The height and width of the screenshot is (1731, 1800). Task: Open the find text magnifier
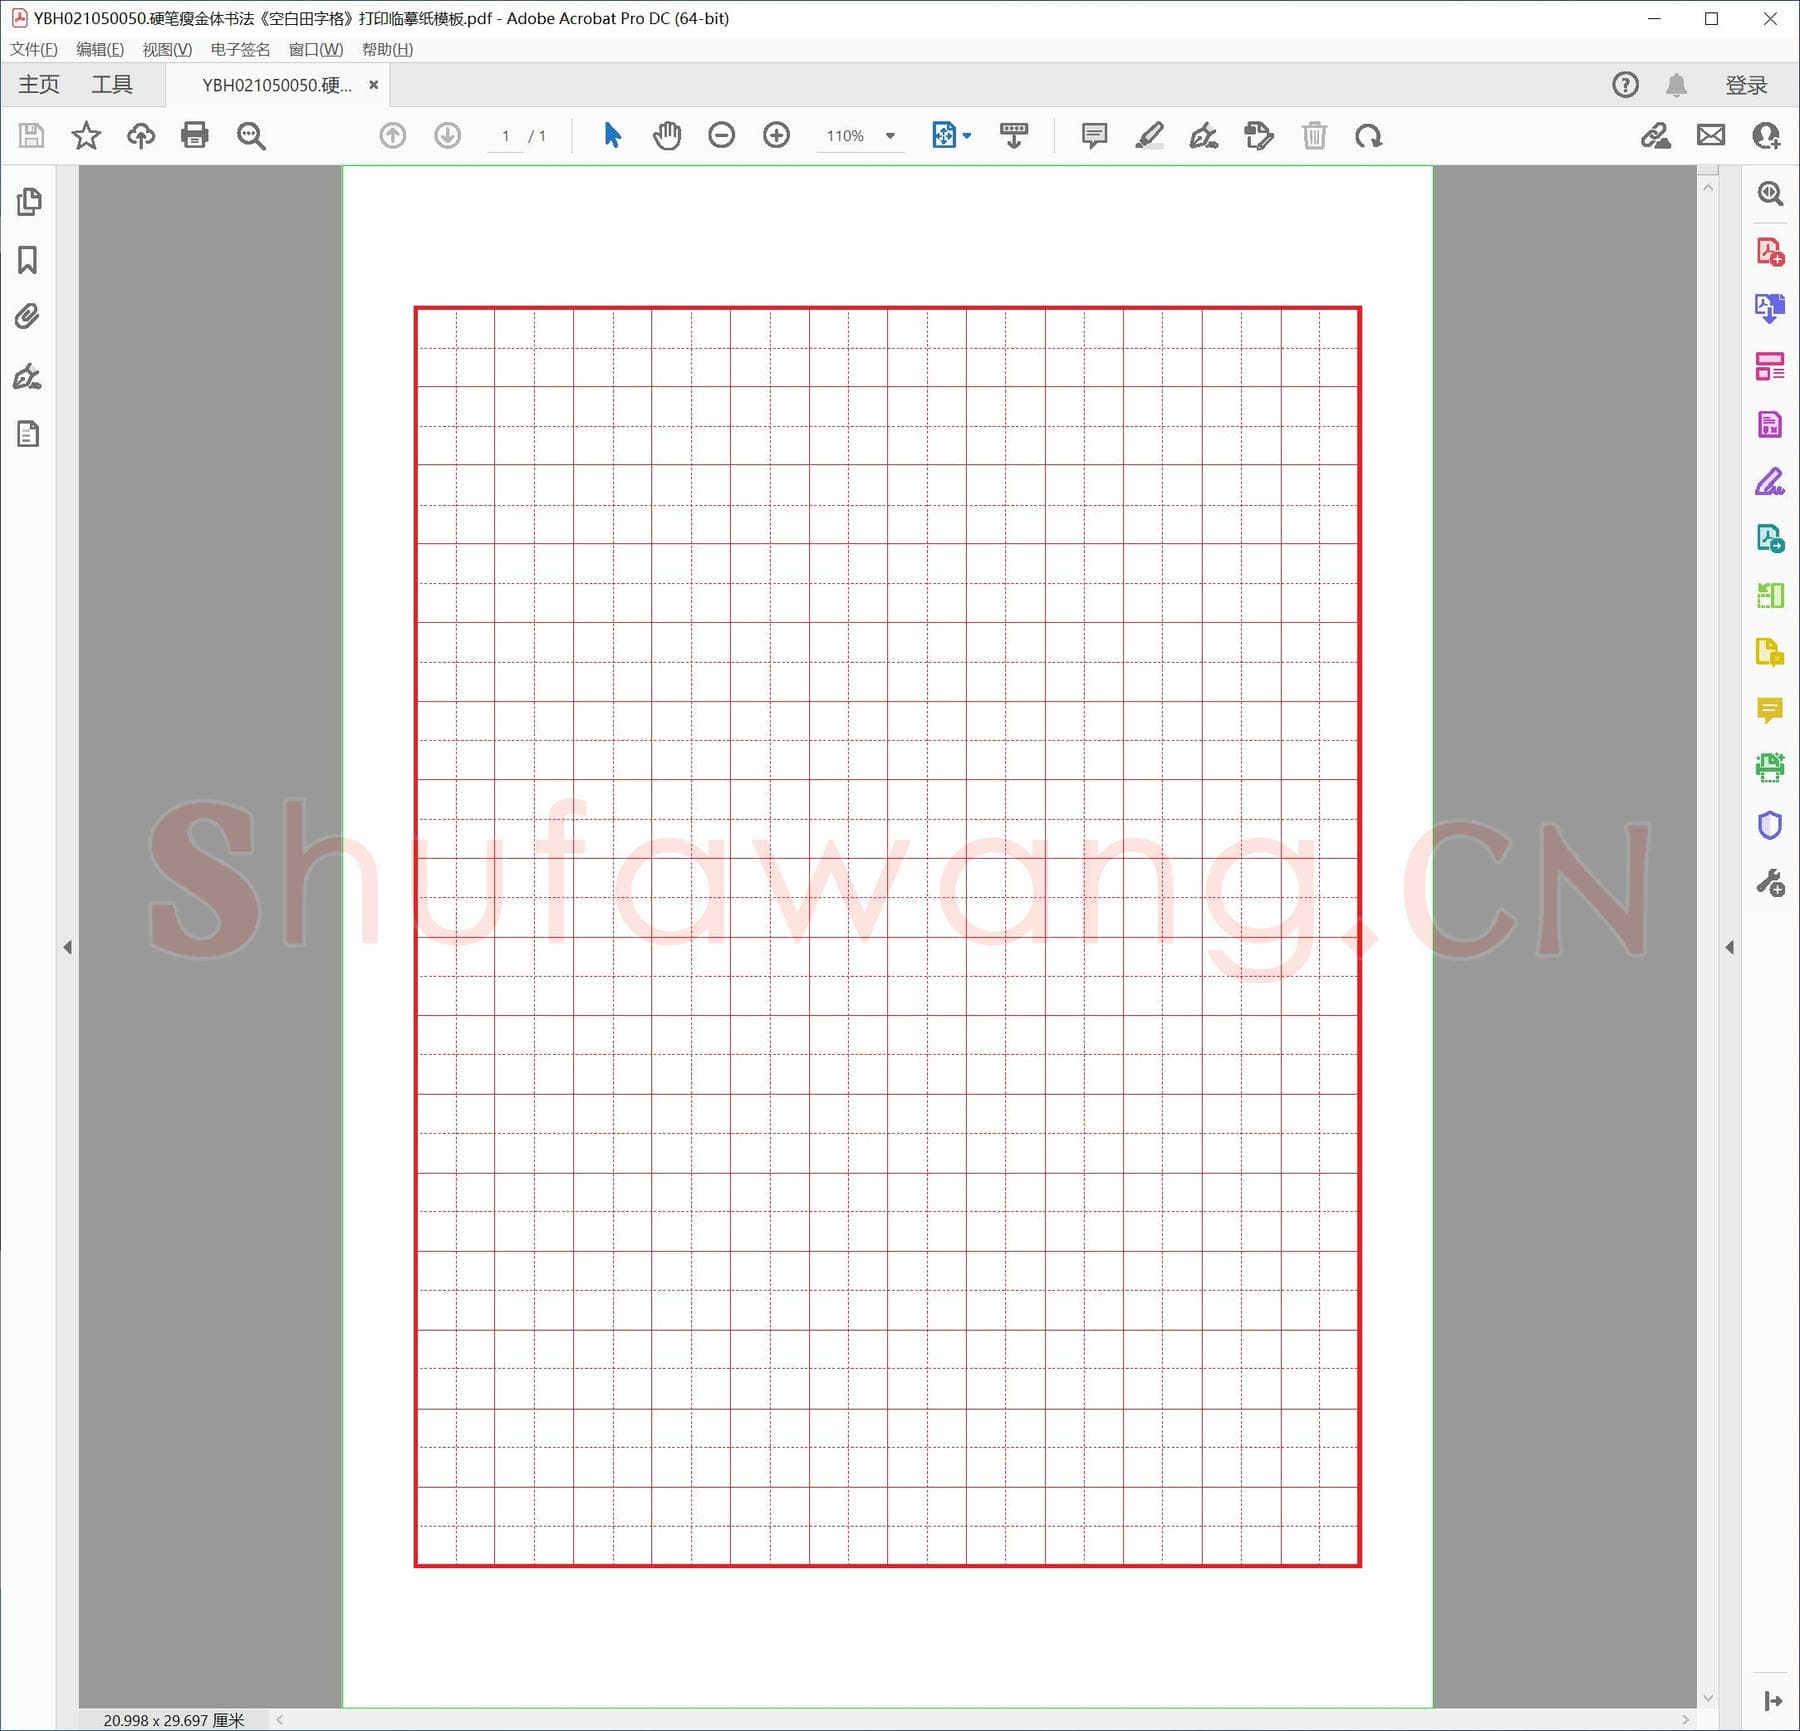[251, 136]
